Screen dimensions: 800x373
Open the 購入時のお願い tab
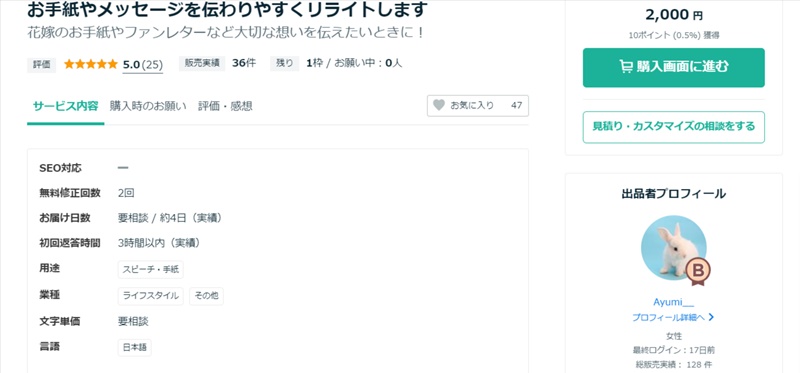pyautogui.click(x=148, y=106)
